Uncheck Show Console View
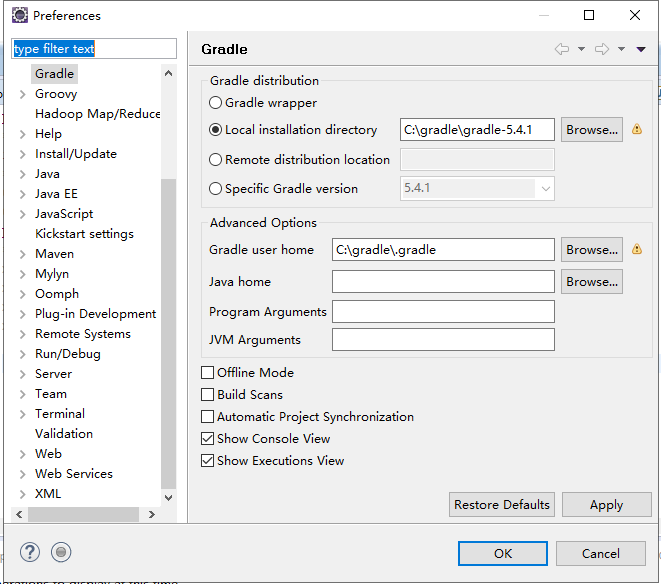661x584 pixels. [x=207, y=439]
